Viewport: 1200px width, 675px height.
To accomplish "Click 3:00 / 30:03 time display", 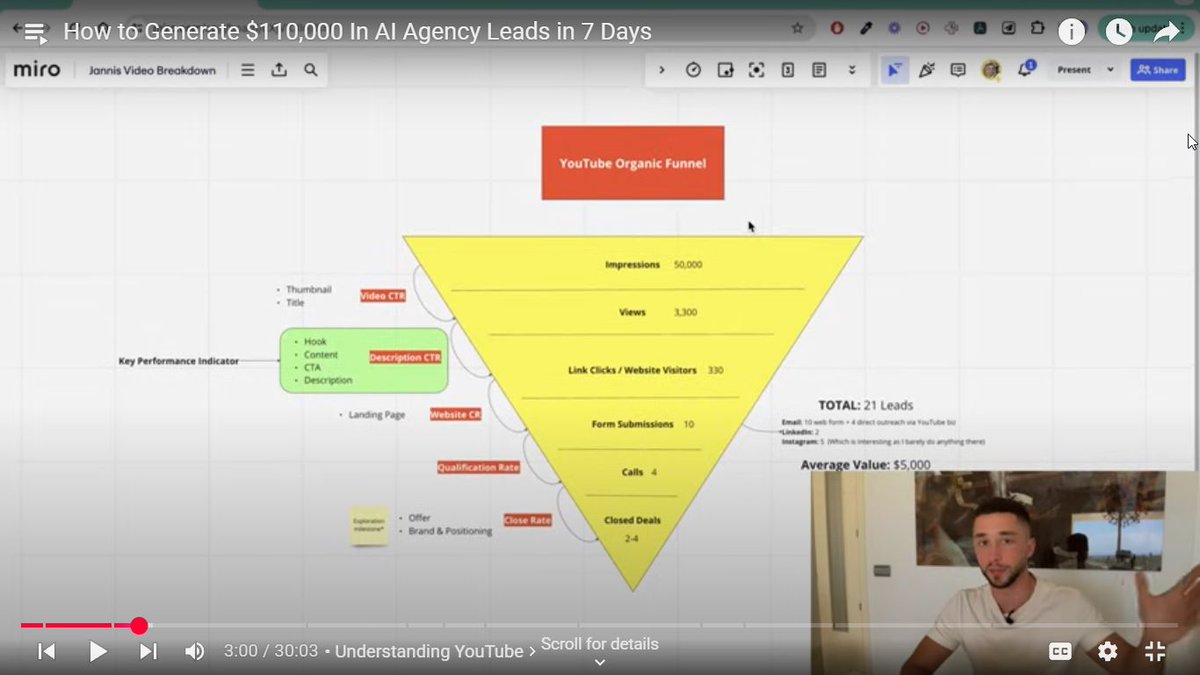I will click(x=271, y=651).
